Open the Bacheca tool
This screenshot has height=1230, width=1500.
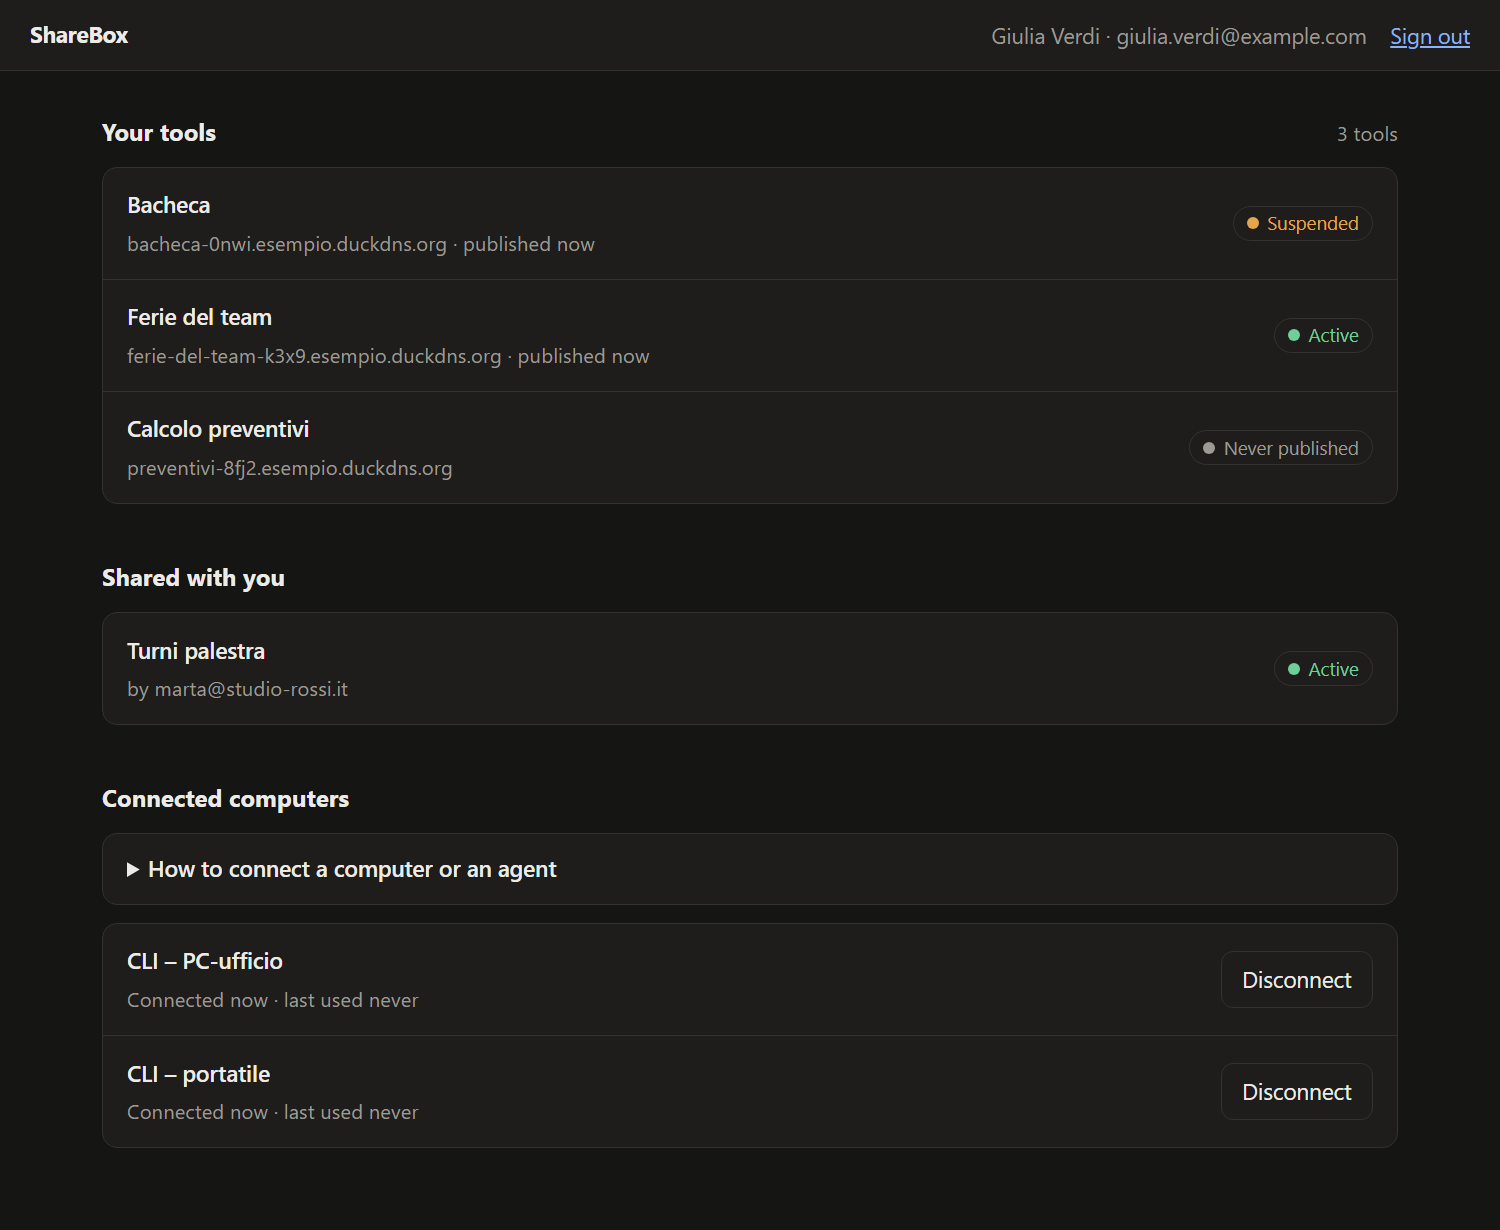(750, 224)
